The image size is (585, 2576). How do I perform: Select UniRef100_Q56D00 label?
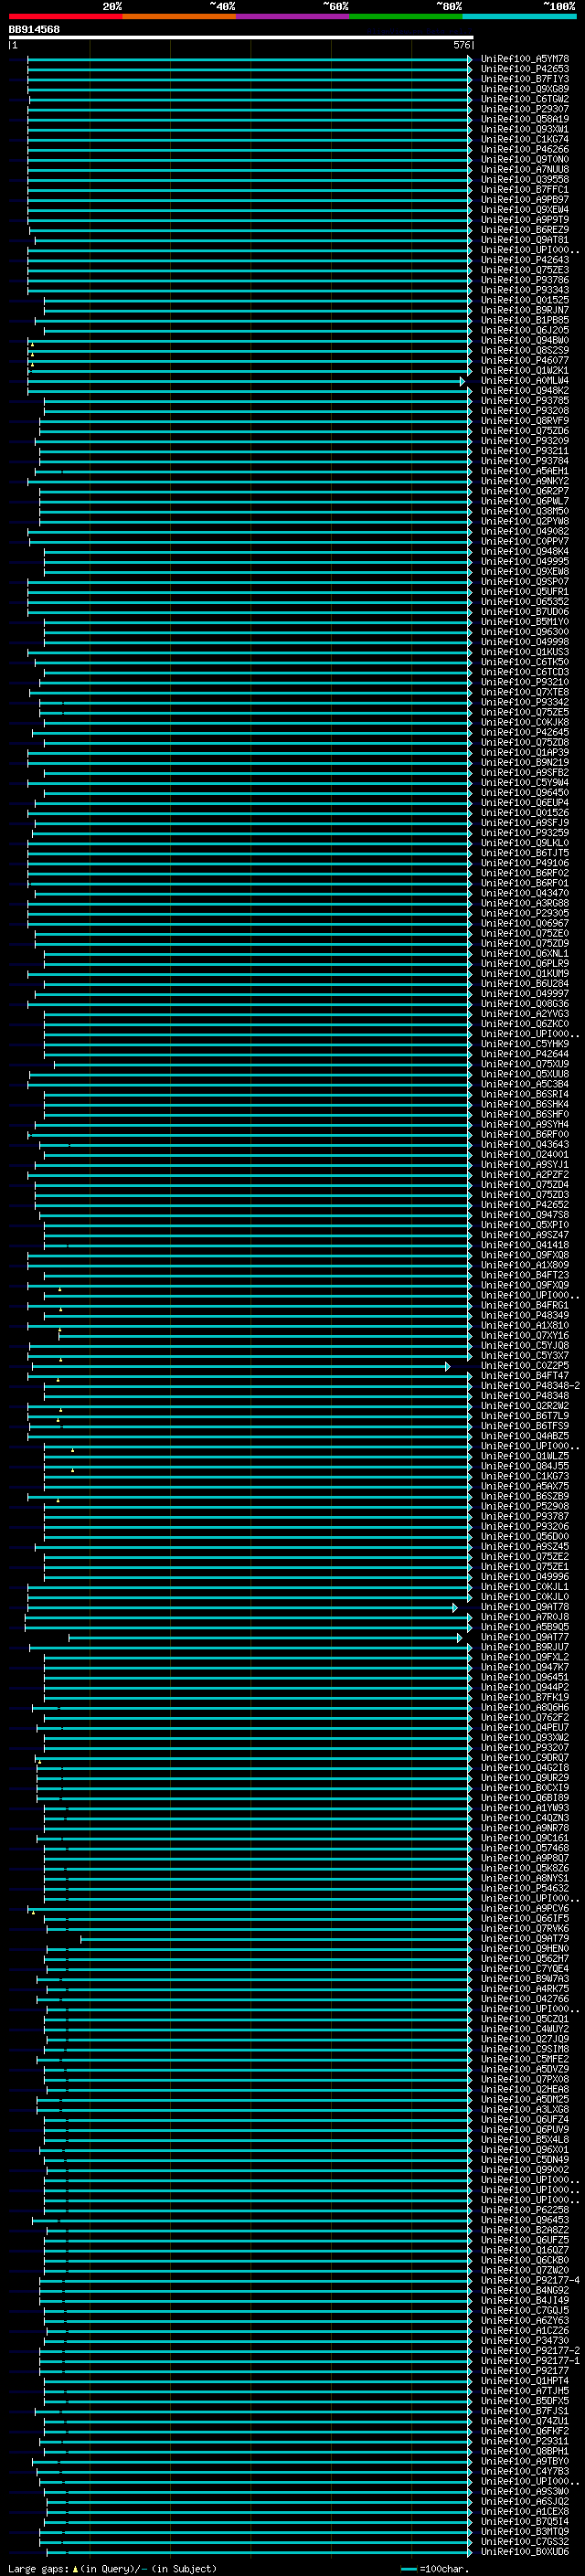pyautogui.click(x=525, y=1536)
